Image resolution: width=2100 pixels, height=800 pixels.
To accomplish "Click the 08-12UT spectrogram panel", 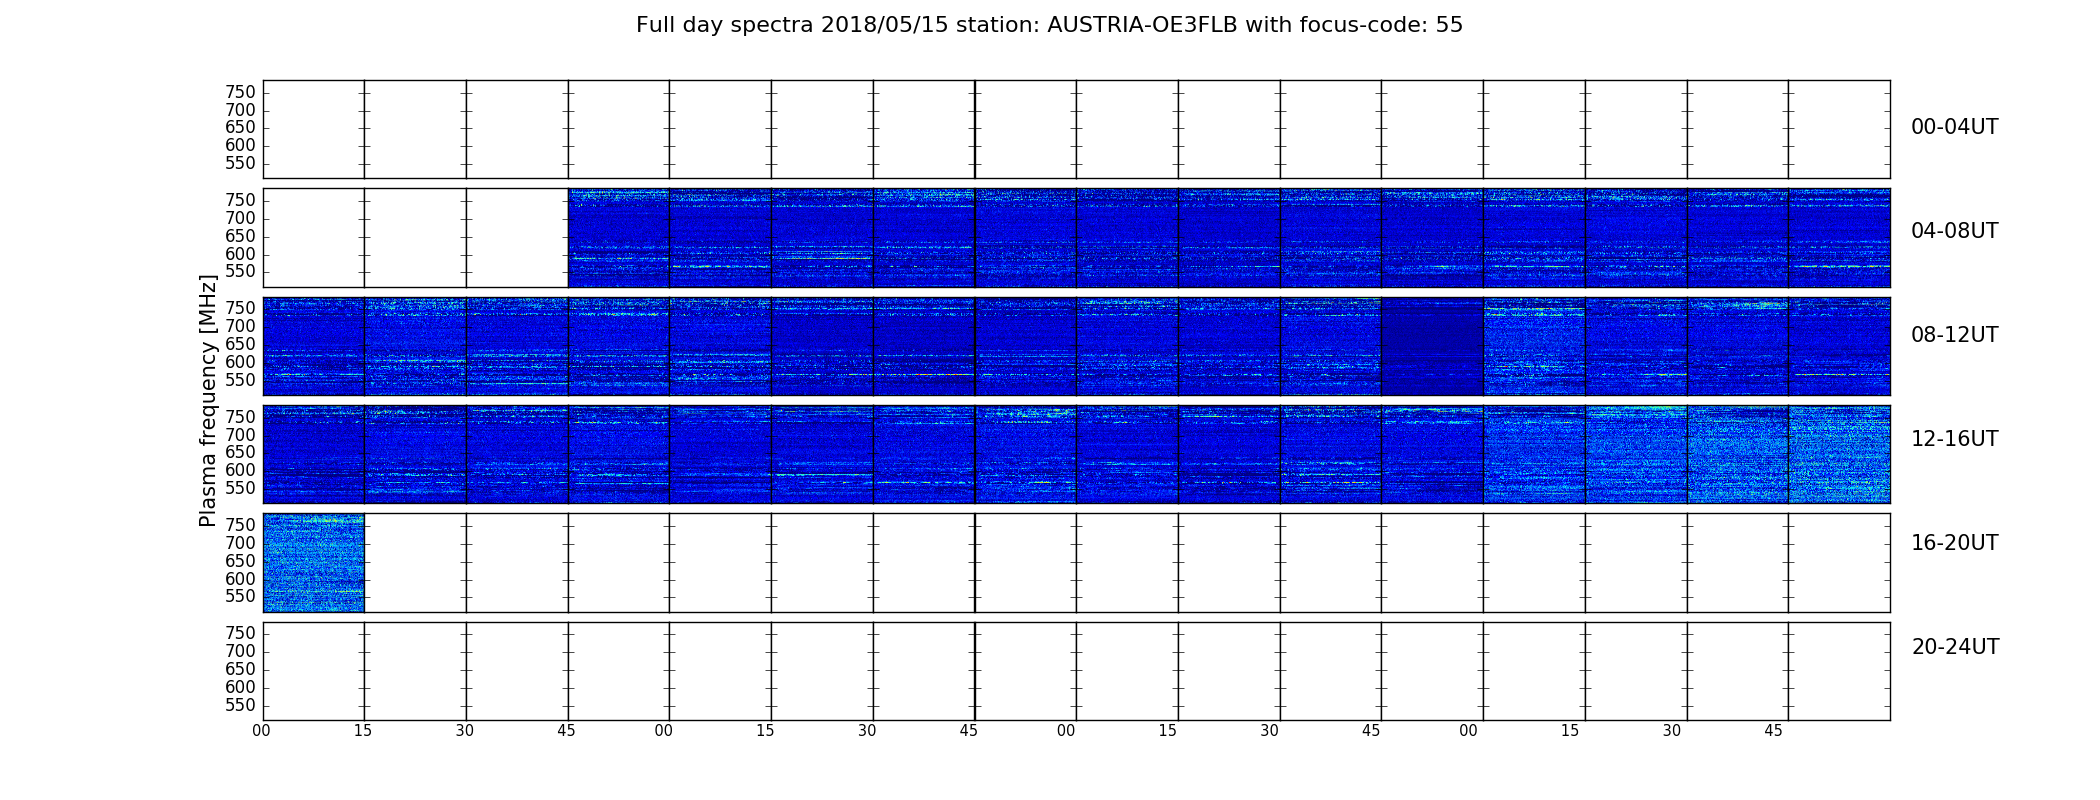I will (1076, 346).
